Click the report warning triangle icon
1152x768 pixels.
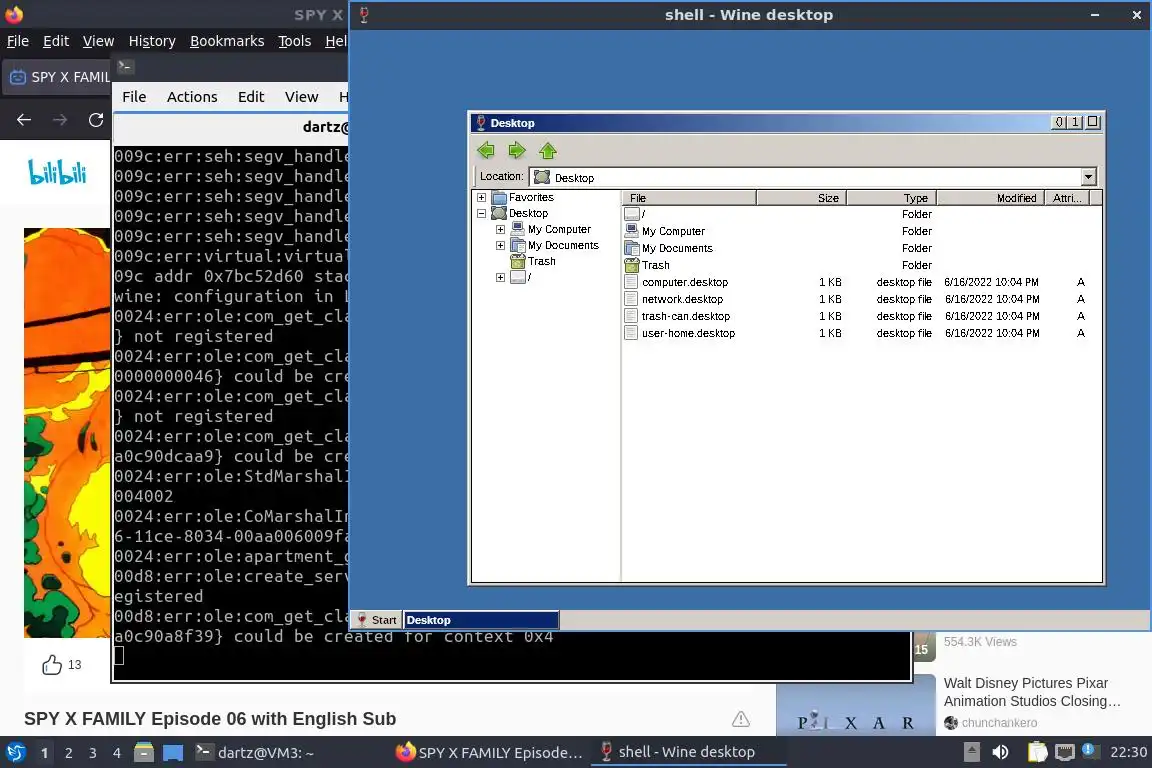741,719
